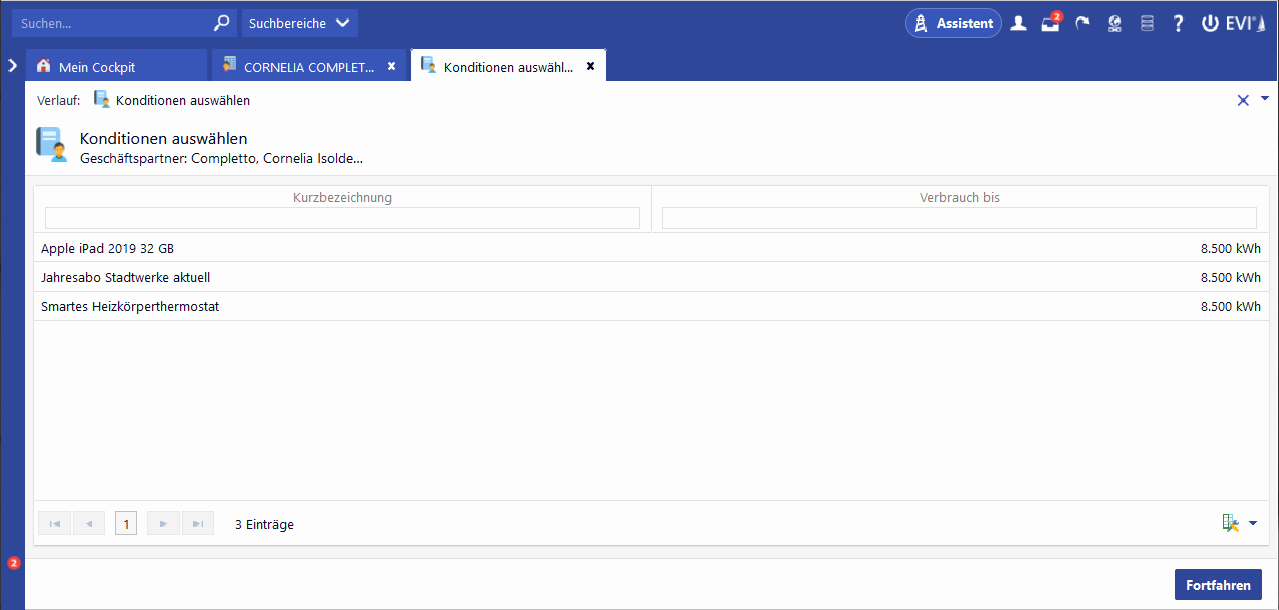
Task: Click the power logout icon
Action: [1210, 23]
